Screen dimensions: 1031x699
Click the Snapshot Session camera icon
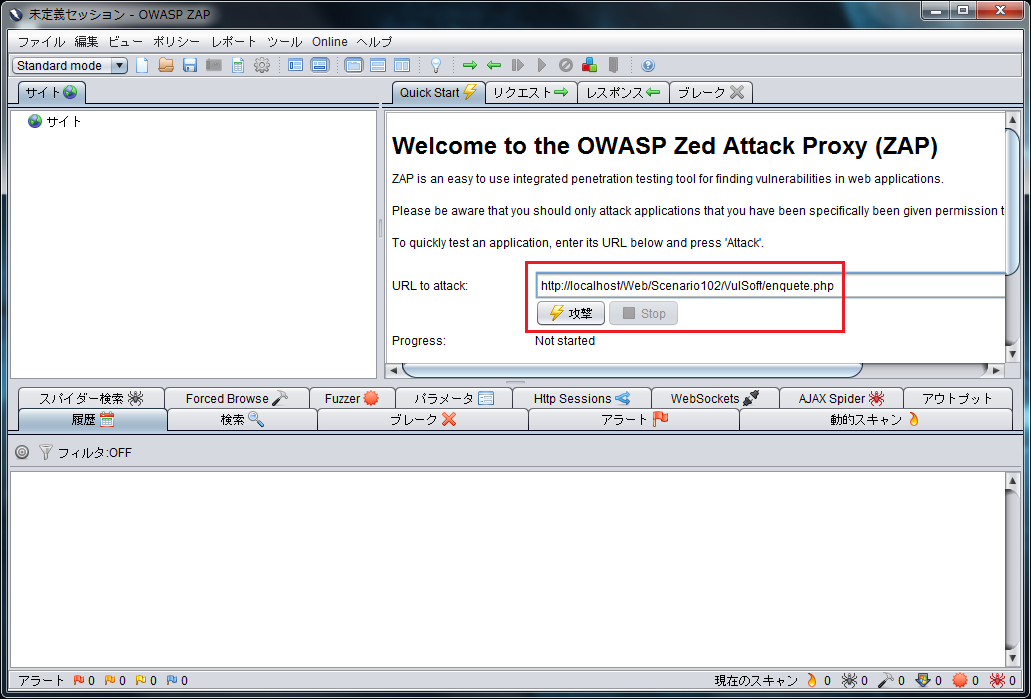coord(214,65)
